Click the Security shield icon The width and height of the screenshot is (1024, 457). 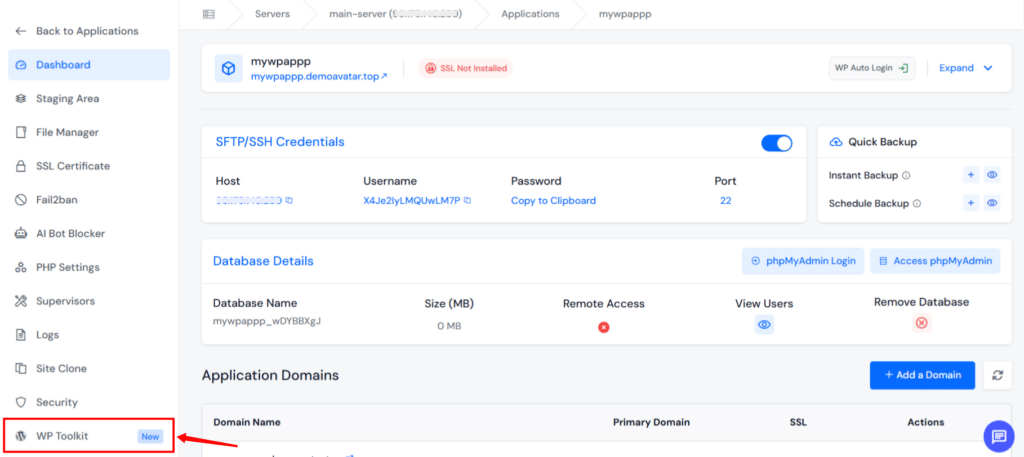point(21,402)
